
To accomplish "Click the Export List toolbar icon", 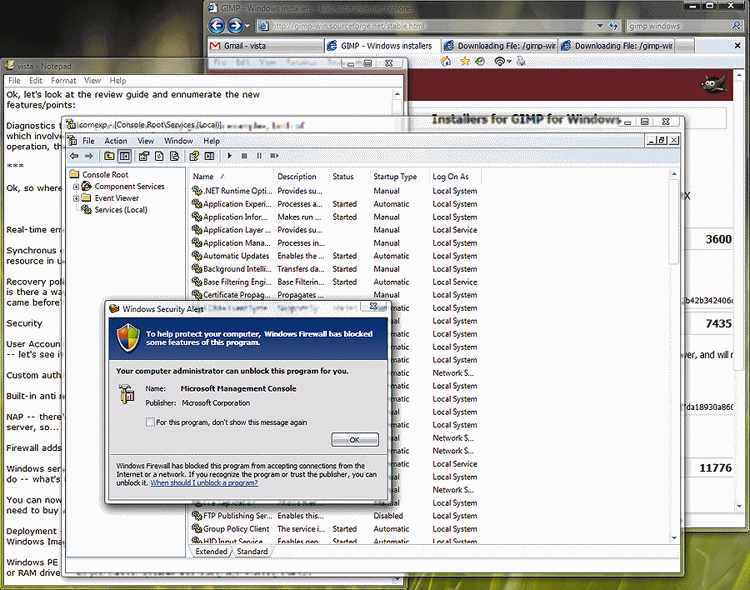I will [175, 156].
